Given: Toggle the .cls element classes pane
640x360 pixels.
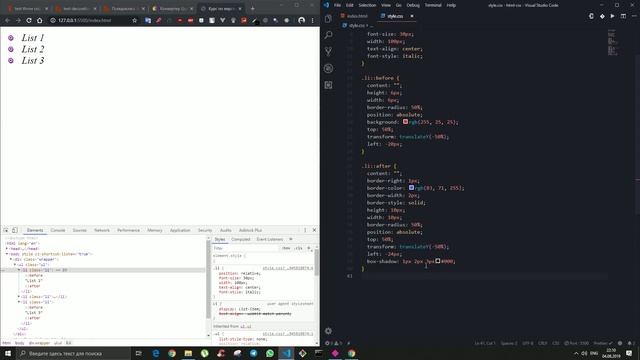Looking at the screenshot, I should pos(299,248).
